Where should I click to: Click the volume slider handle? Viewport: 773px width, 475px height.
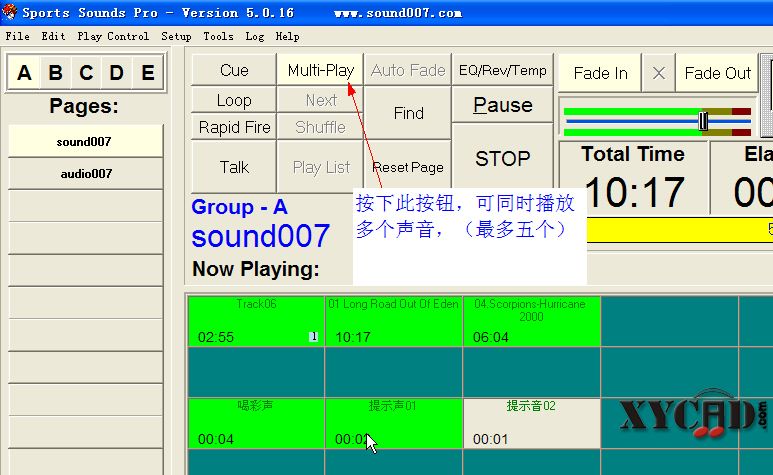click(703, 121)
